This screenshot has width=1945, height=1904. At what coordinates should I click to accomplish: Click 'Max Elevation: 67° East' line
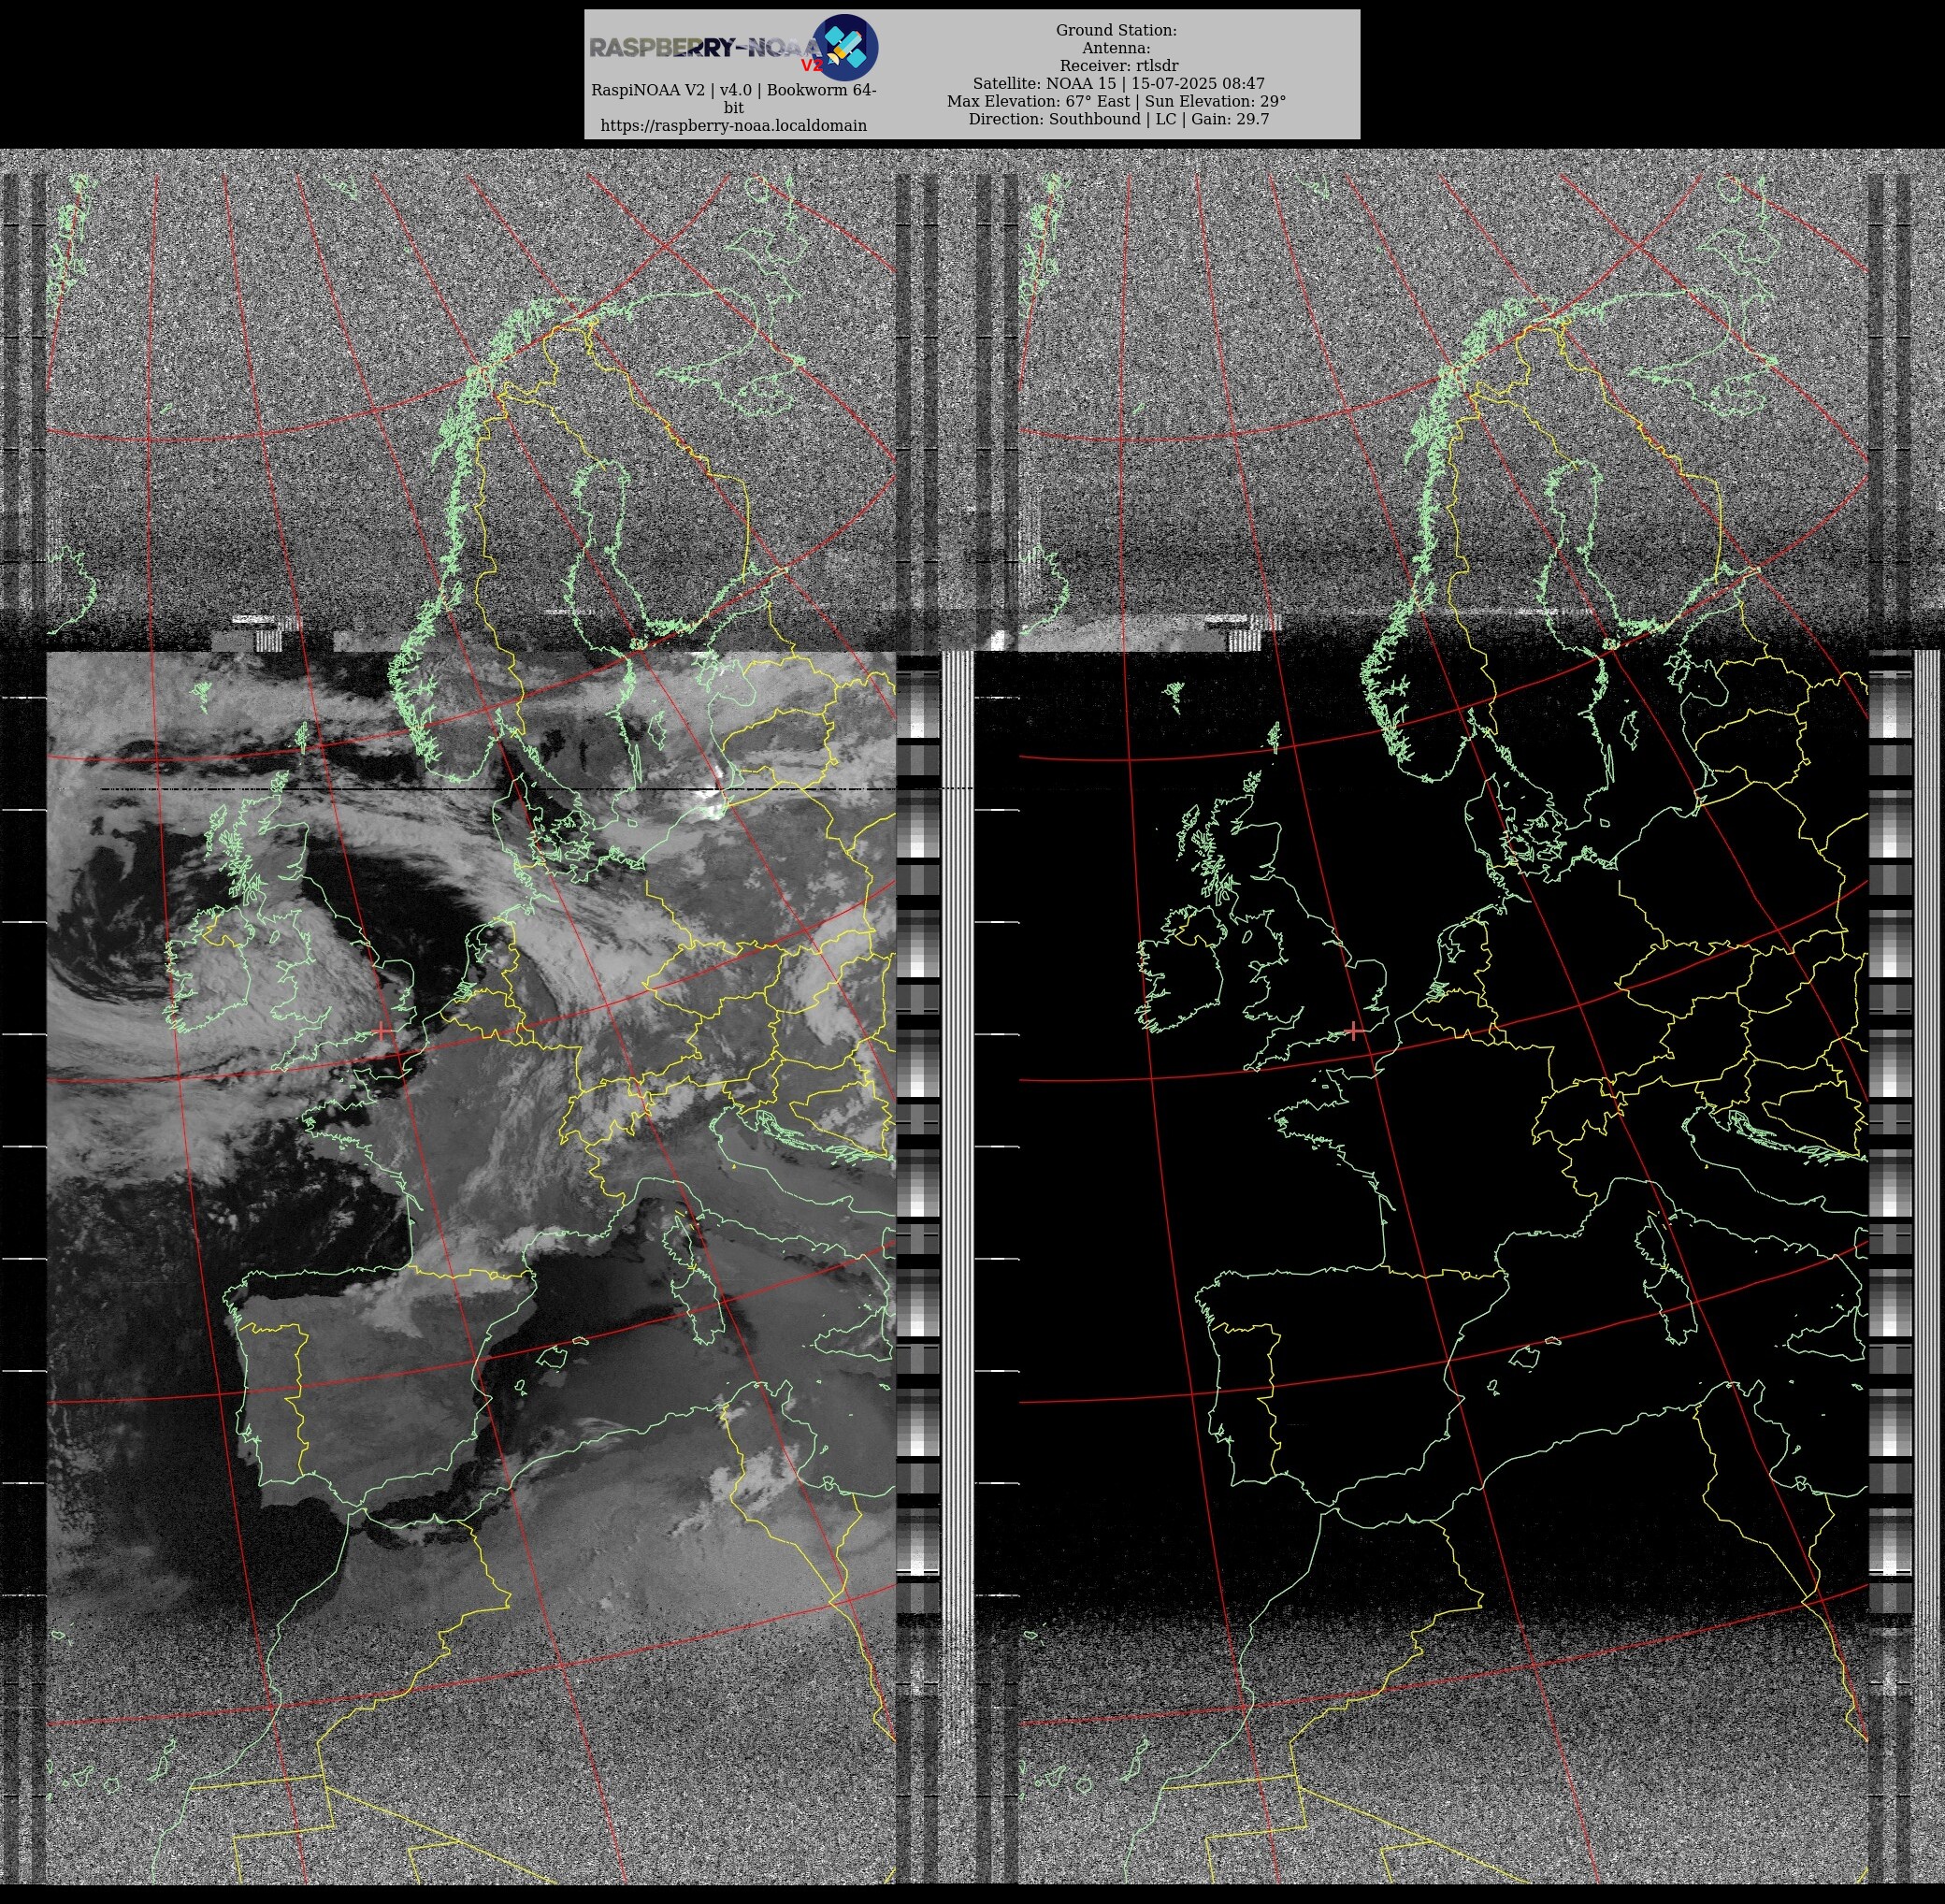pos(1116,101)
